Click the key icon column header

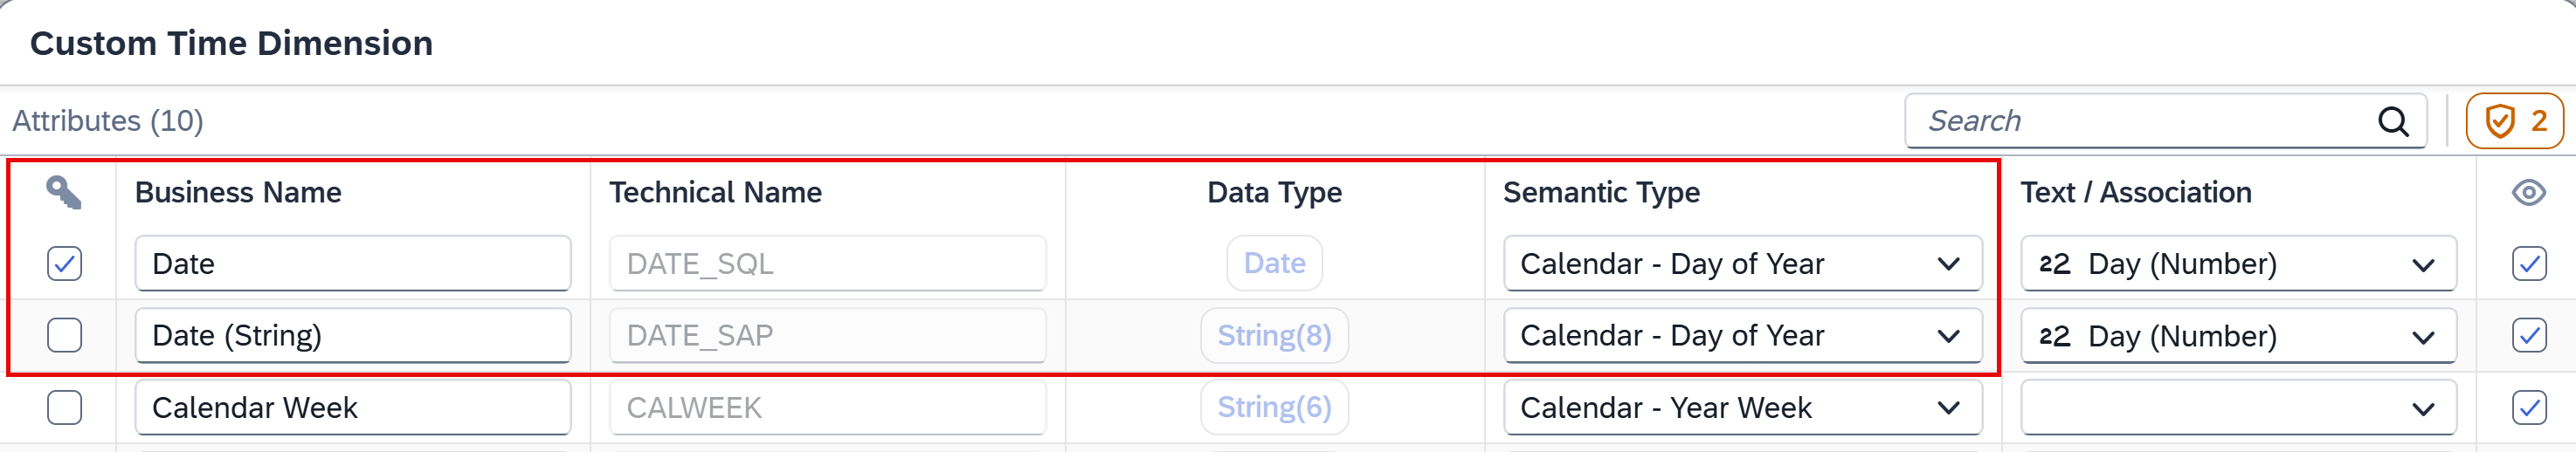[x=64, y=192]
